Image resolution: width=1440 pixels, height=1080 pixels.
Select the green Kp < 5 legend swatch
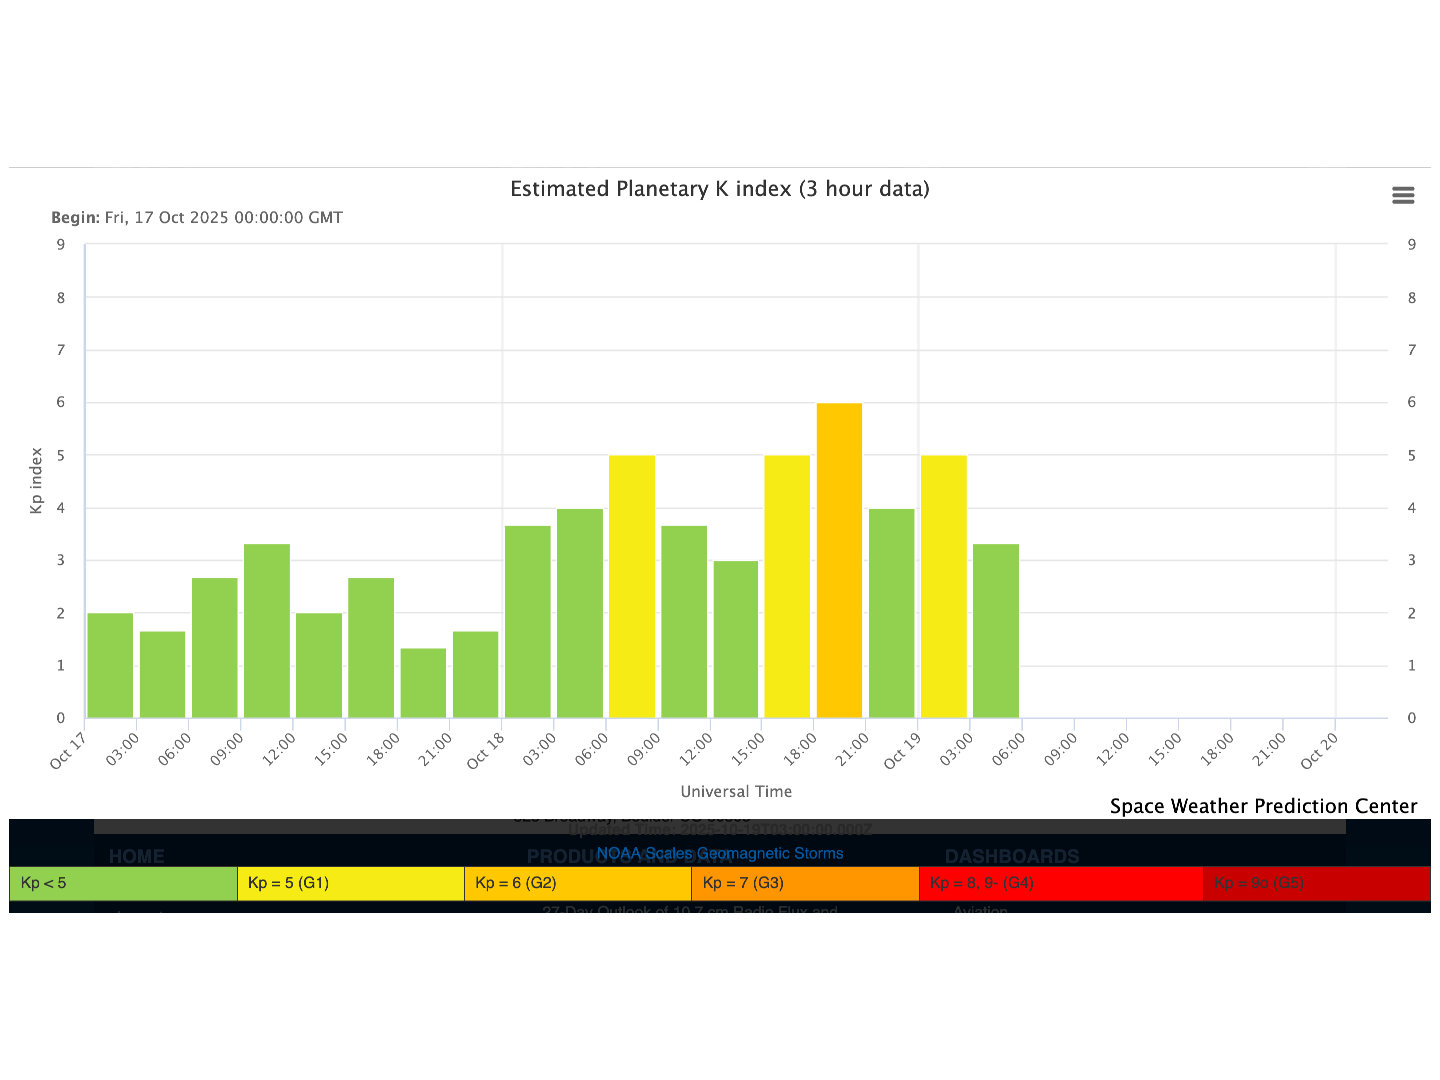123,883
